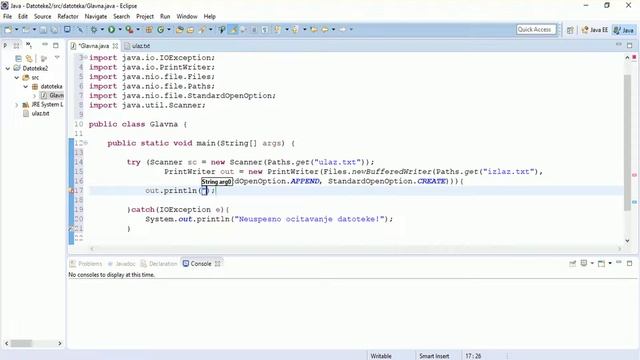640x360 pixels.
Task: Run the program with green Run button
Action: pos(111,29)
